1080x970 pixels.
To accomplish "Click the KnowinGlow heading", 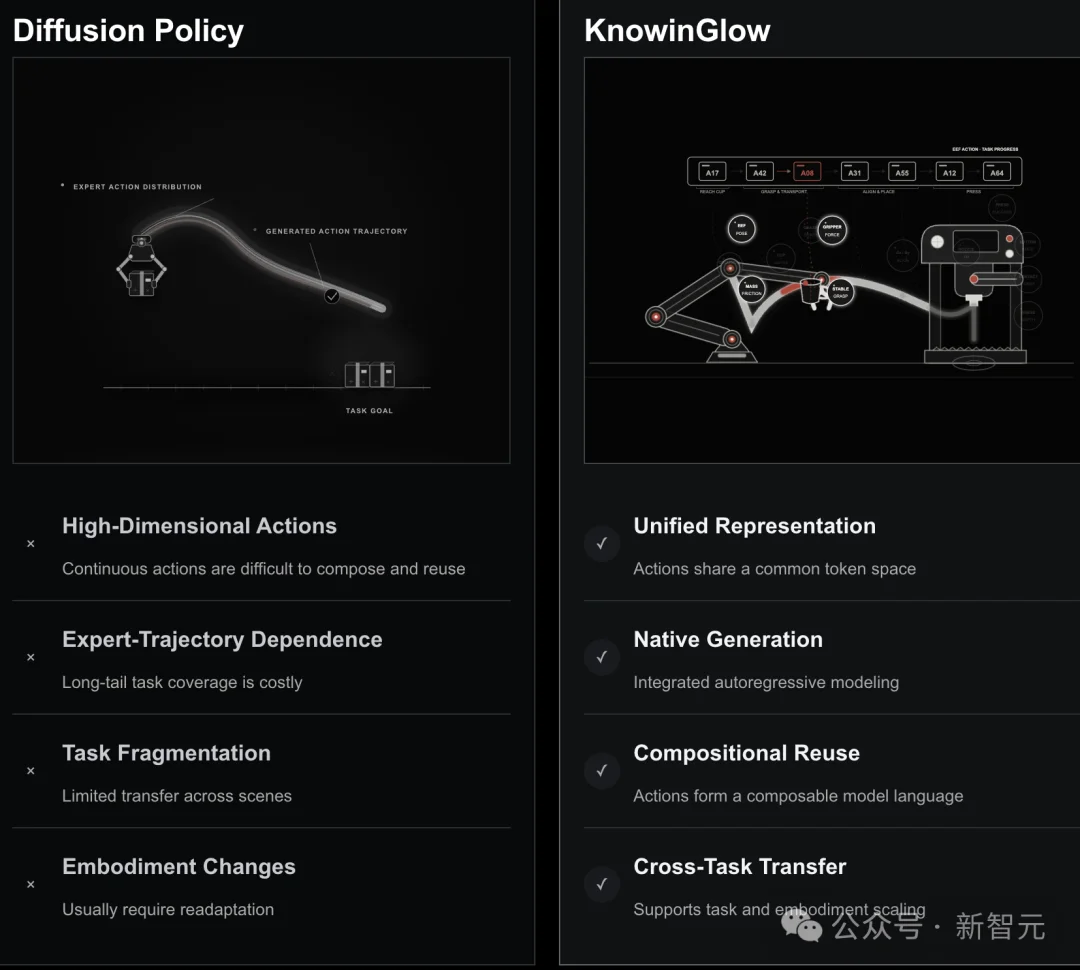I will coord(677,31).
